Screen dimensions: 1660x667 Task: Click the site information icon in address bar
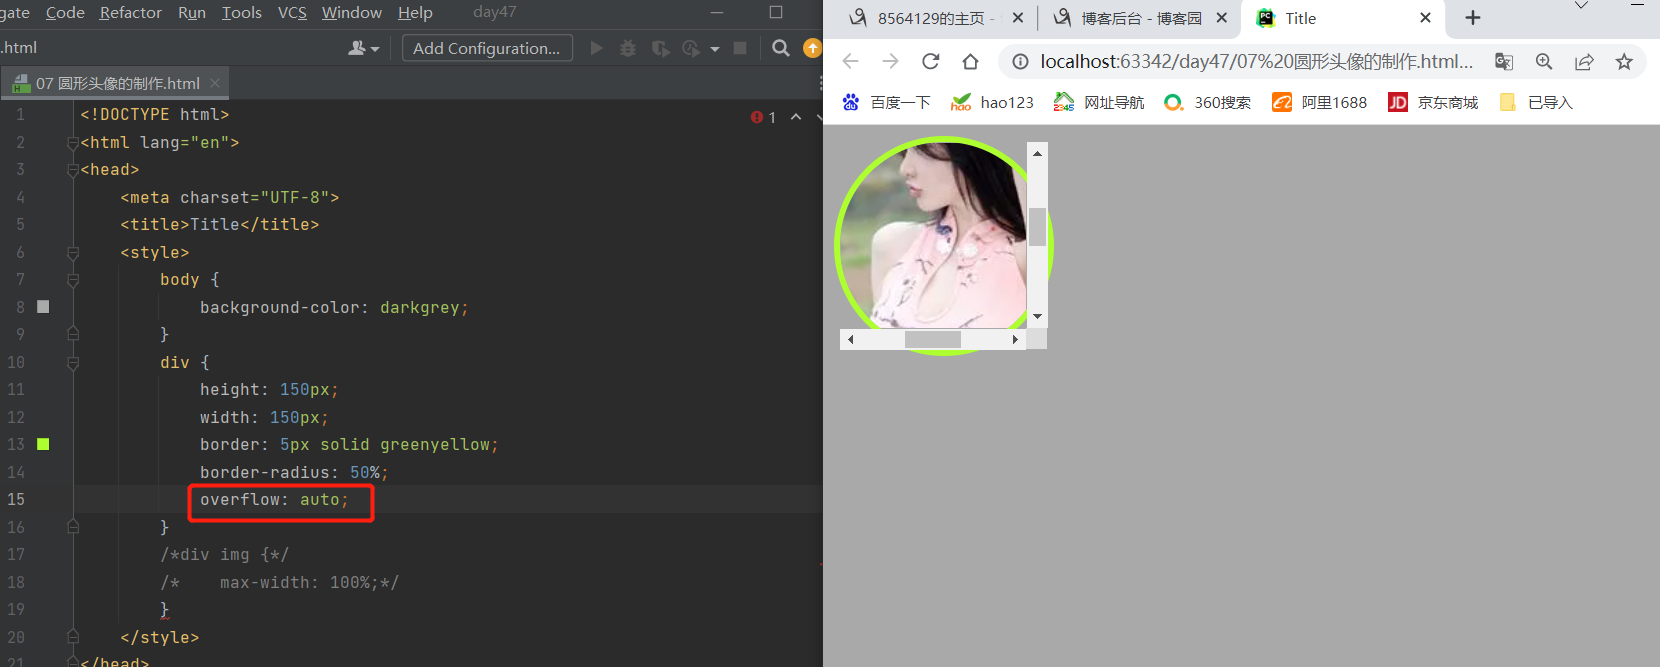pyautogui.click(x=1020, y=62)
